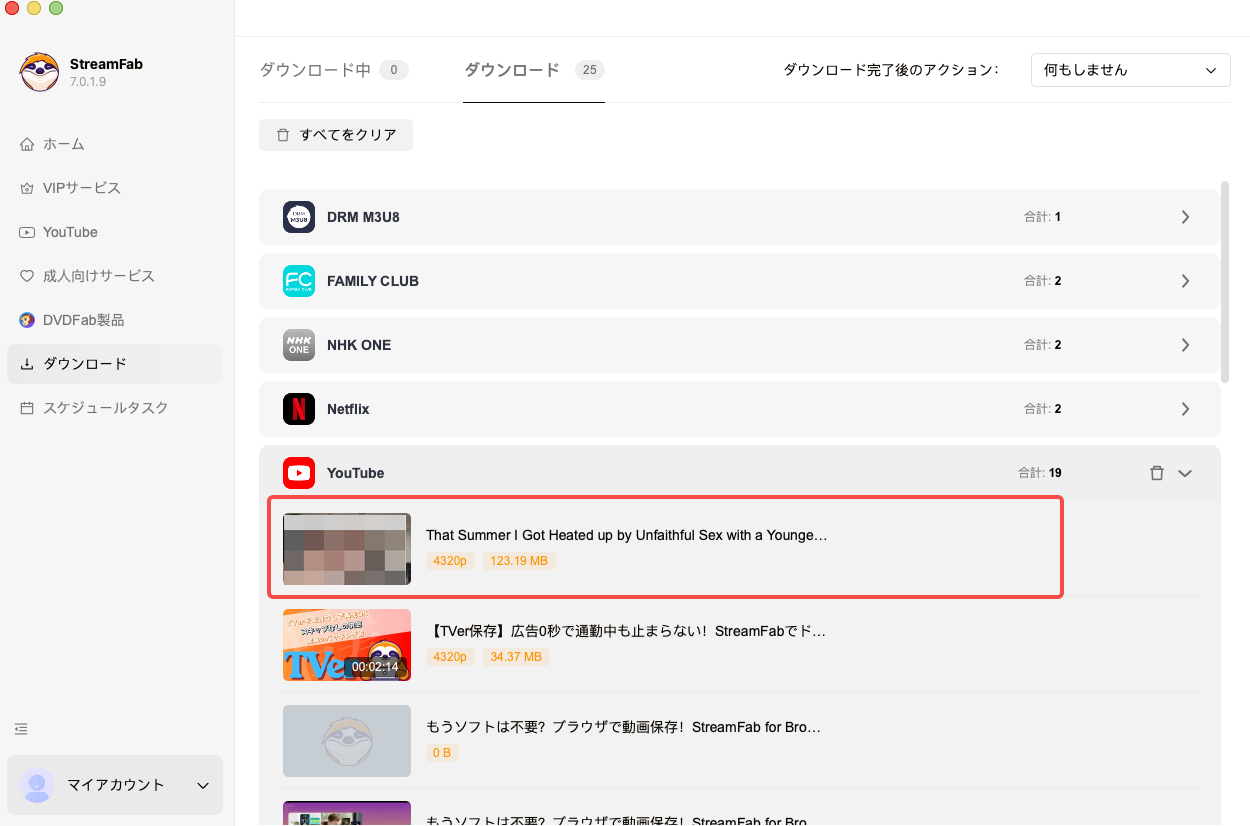
Task: Switch to the ダウンロード tab with 25 items
Action: click(534, 70)
